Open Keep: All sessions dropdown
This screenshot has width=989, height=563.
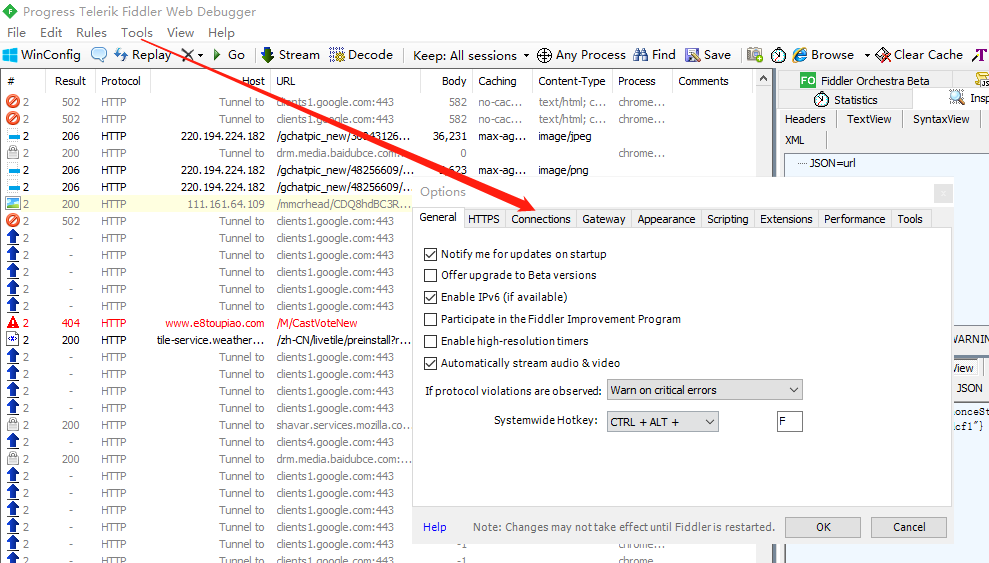coord(471,55)
